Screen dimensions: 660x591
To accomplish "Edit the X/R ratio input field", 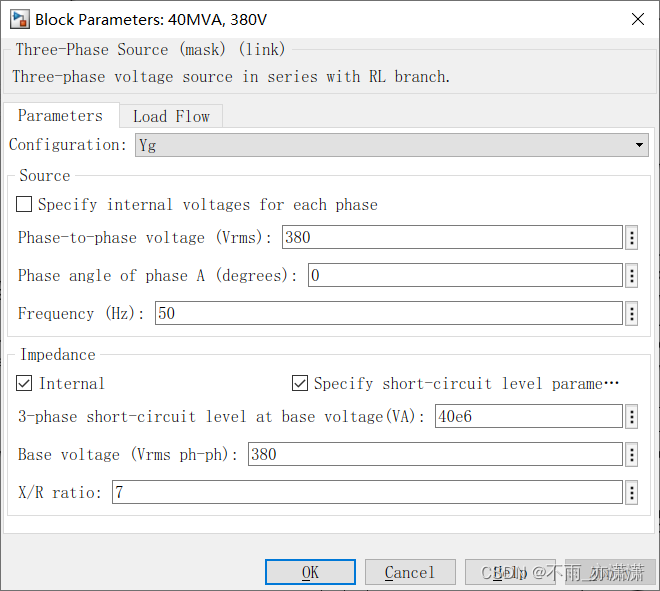I will point(366,493).
